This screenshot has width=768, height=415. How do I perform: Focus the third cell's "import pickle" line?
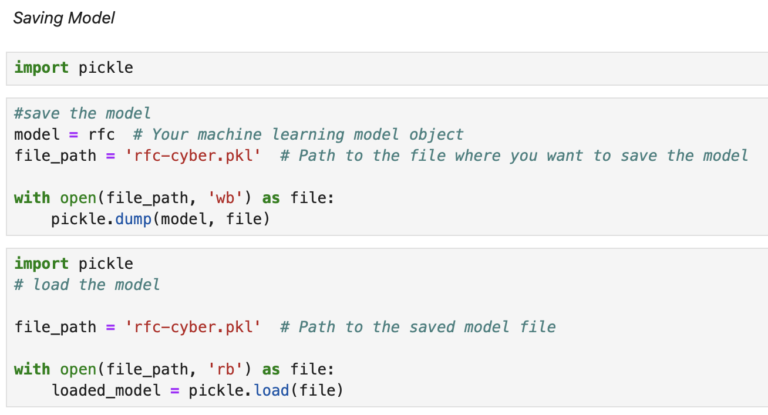coord(73,264)
